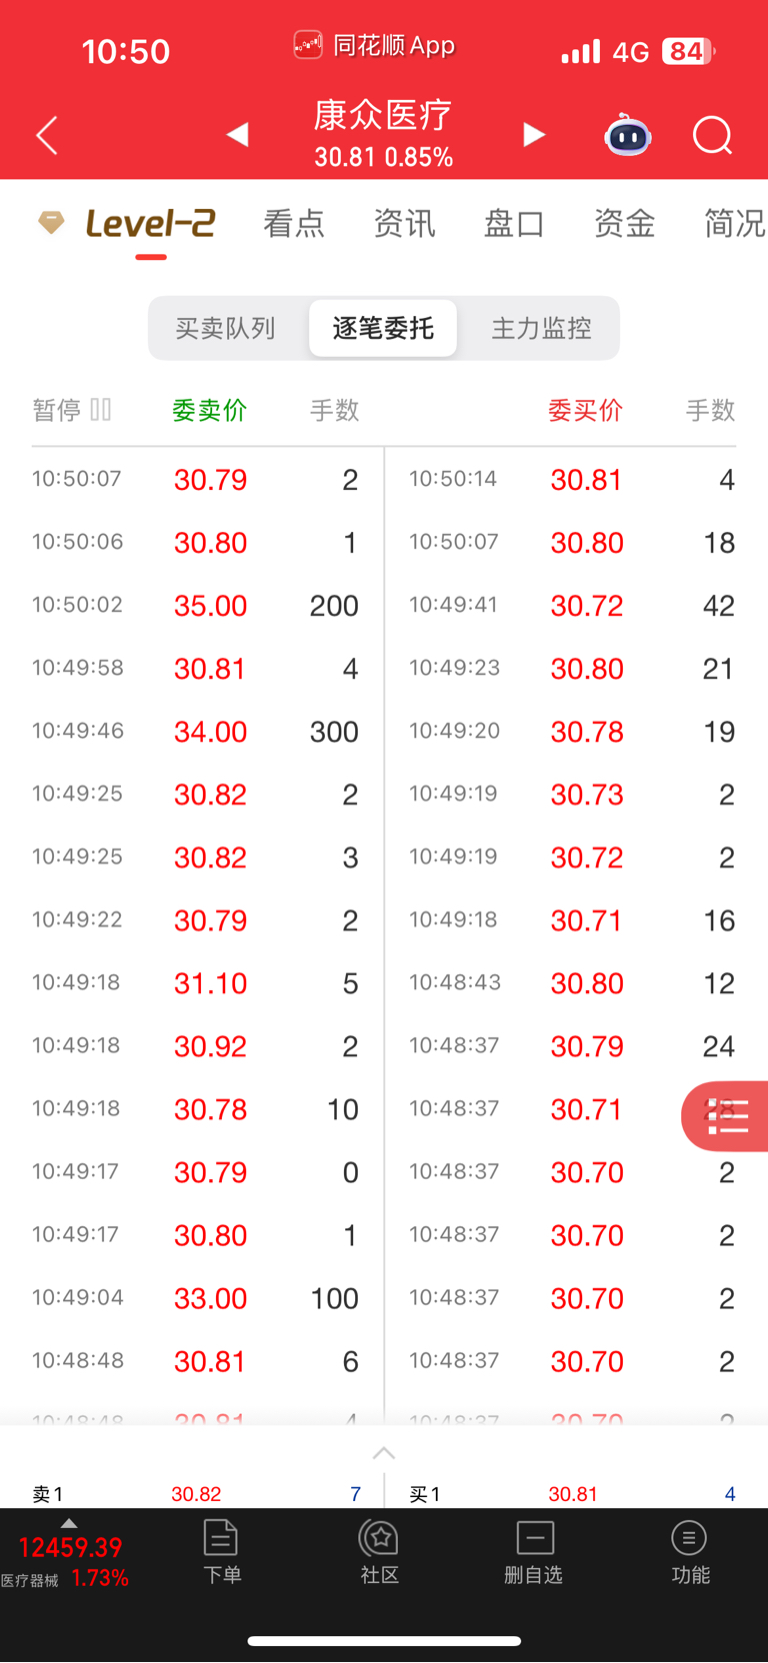Expand the 医疗器械 index bar arrow

[69, 1522]
